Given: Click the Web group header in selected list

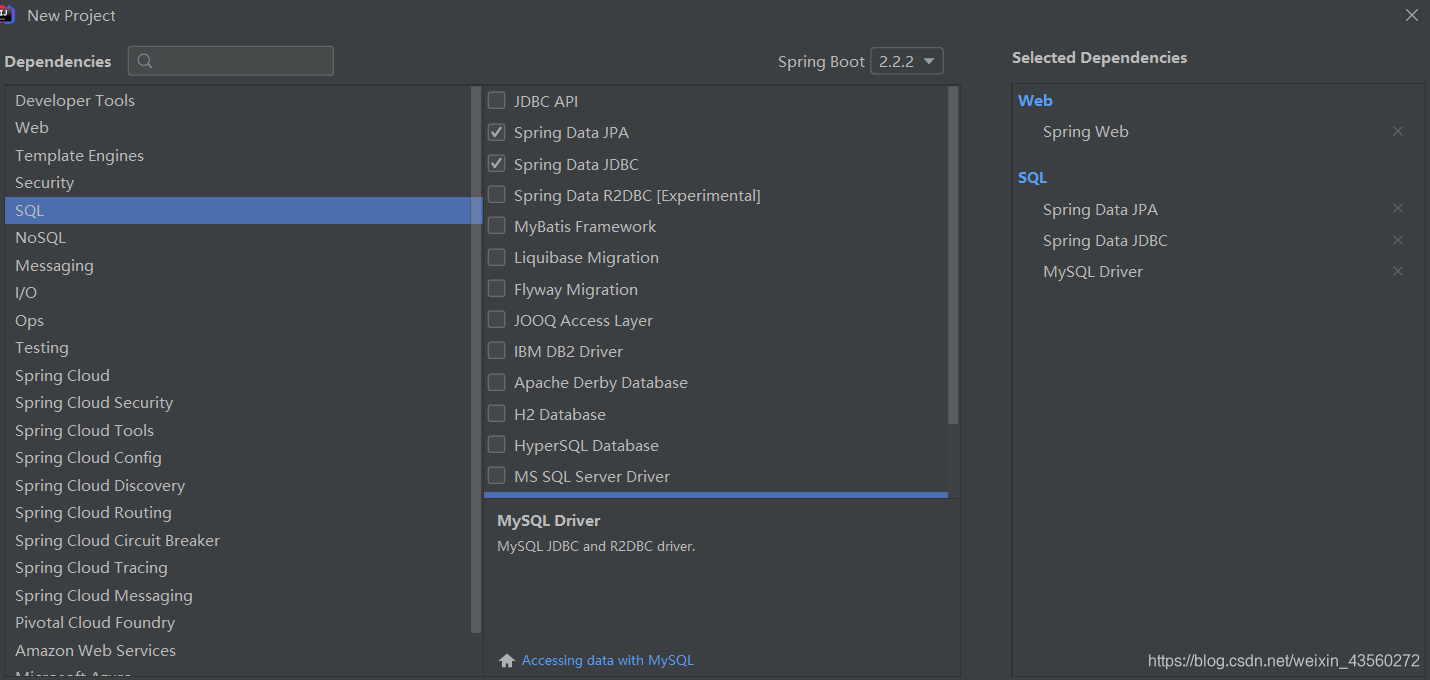Looking at the screenshot, I should click(x=1035, y=100).
